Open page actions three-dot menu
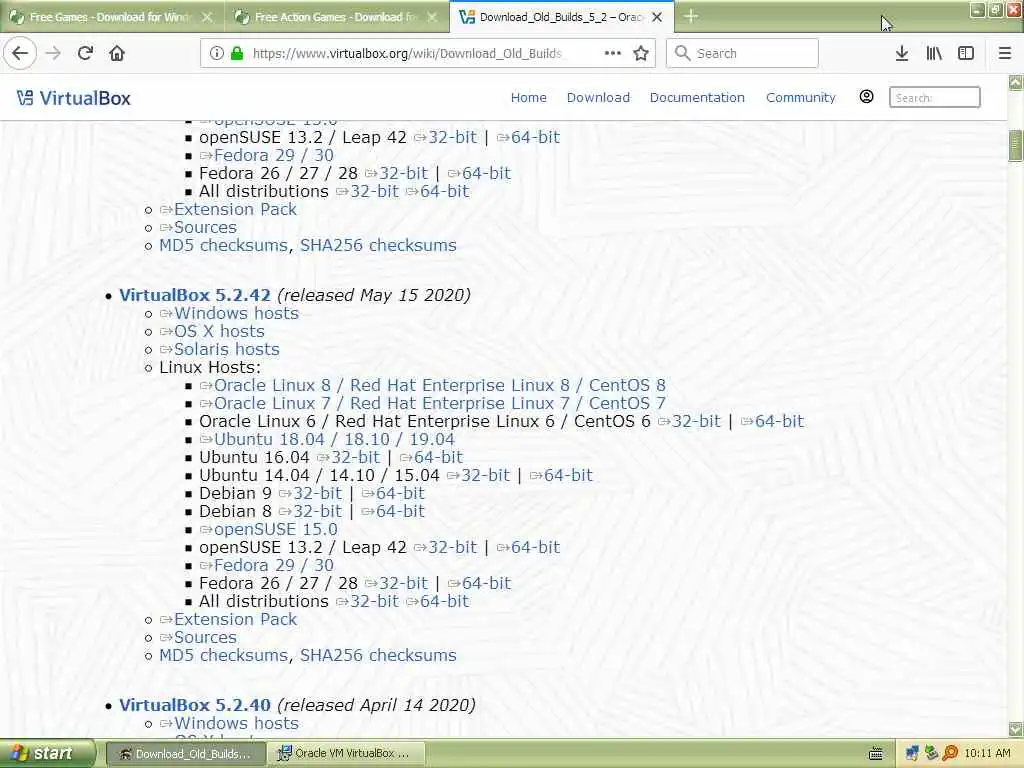 [x=613, y=53]
